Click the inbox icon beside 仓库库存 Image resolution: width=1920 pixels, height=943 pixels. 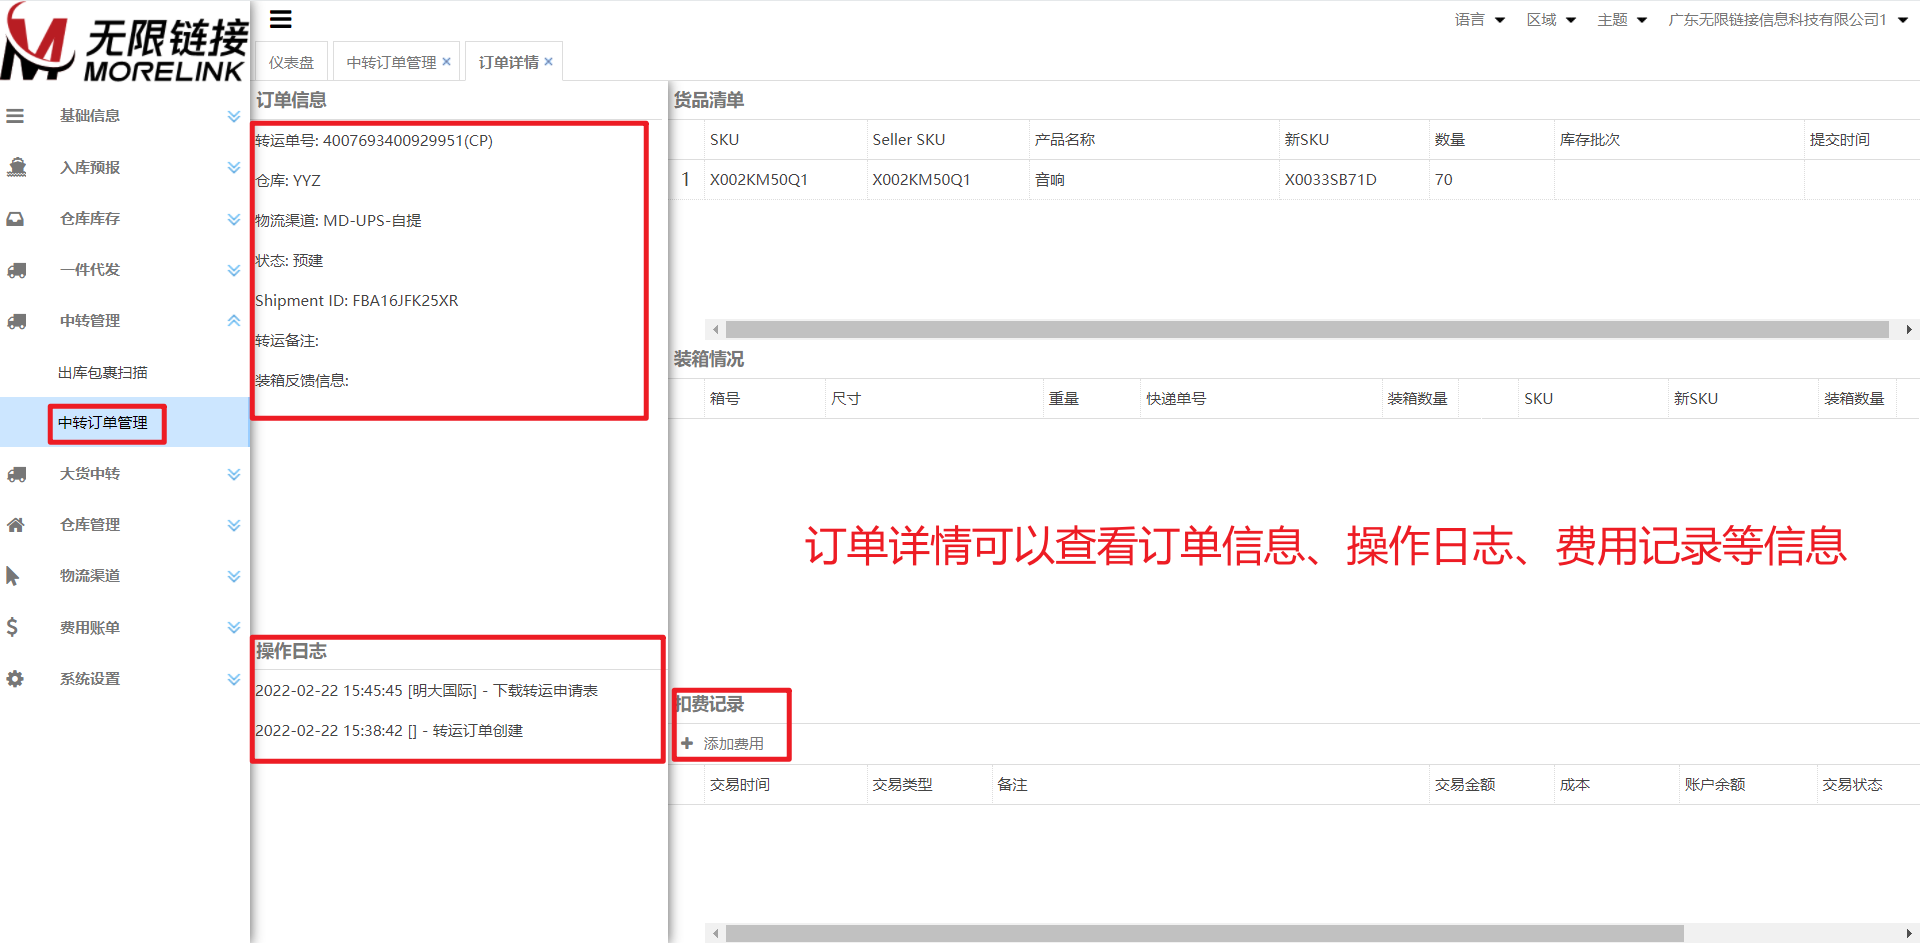click(x=16, y=219)
